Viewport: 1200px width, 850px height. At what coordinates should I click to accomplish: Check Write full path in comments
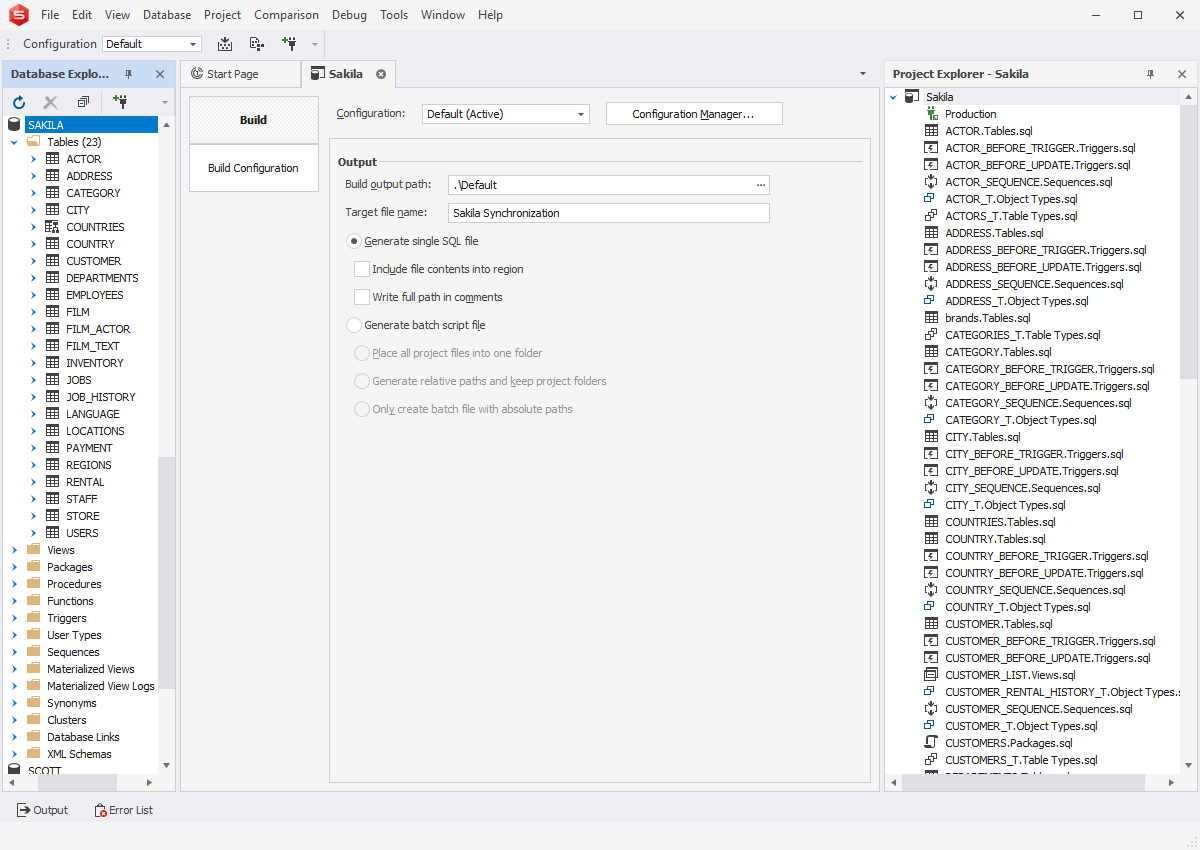click(x=362, y=297)
